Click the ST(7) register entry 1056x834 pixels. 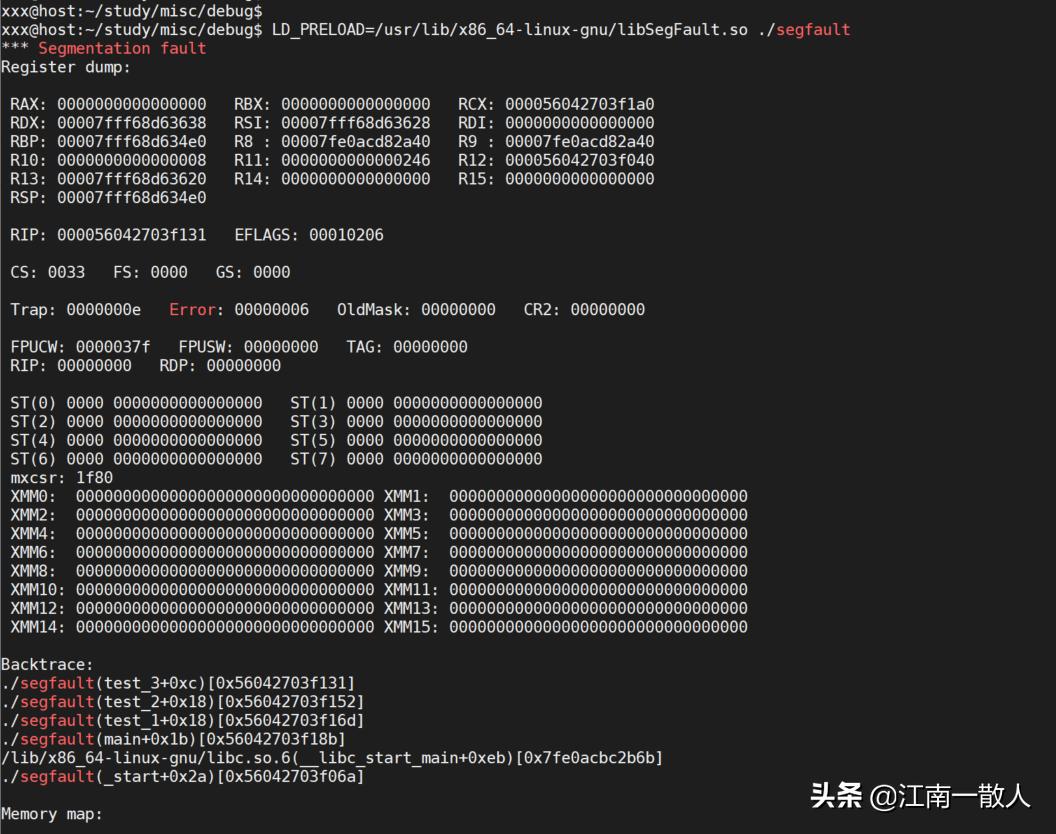click(416, 459)
